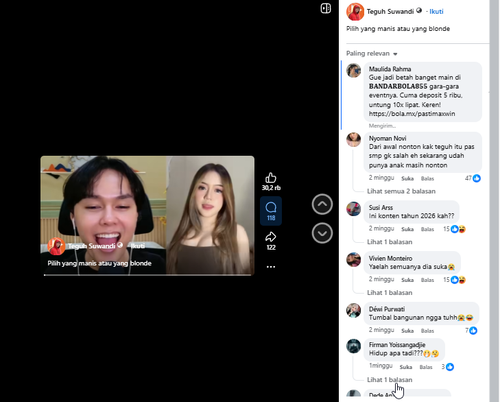Open Teguh Suwandi's profile avatar in header
This screenshot has height=402, width=500.
click(x=355, y=12)
